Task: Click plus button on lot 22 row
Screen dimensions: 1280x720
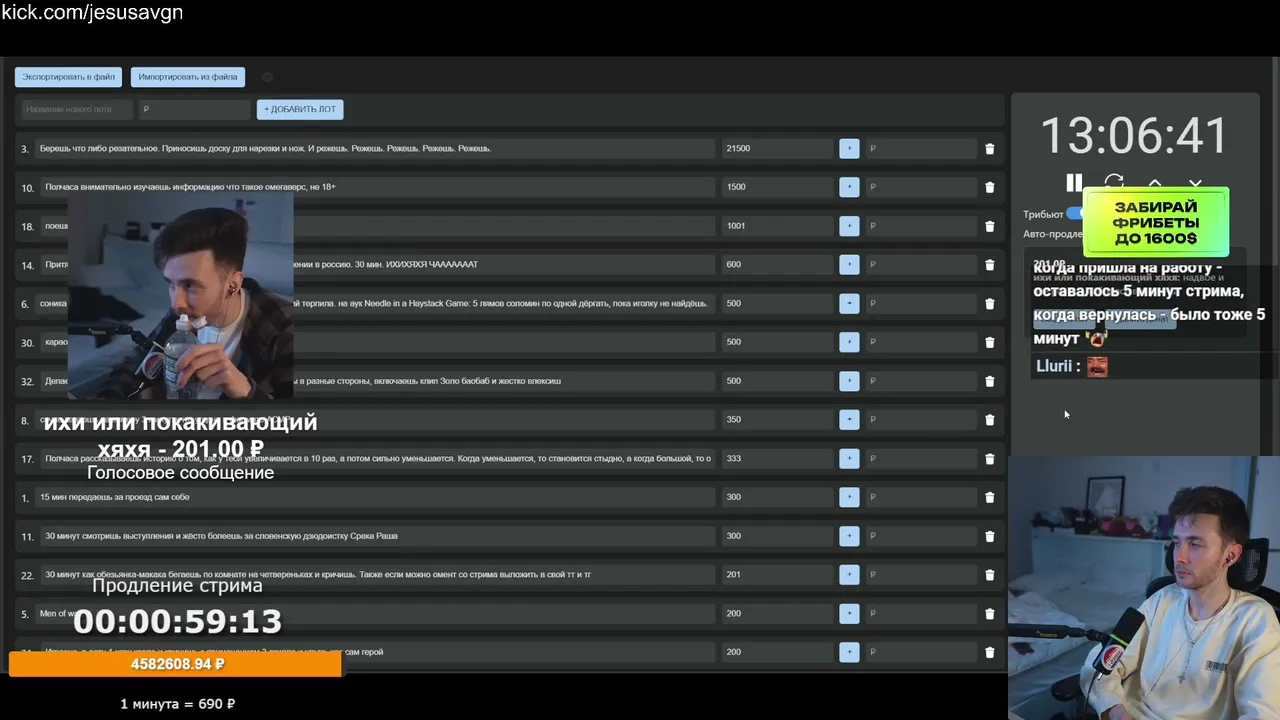Action: [849, 575]
